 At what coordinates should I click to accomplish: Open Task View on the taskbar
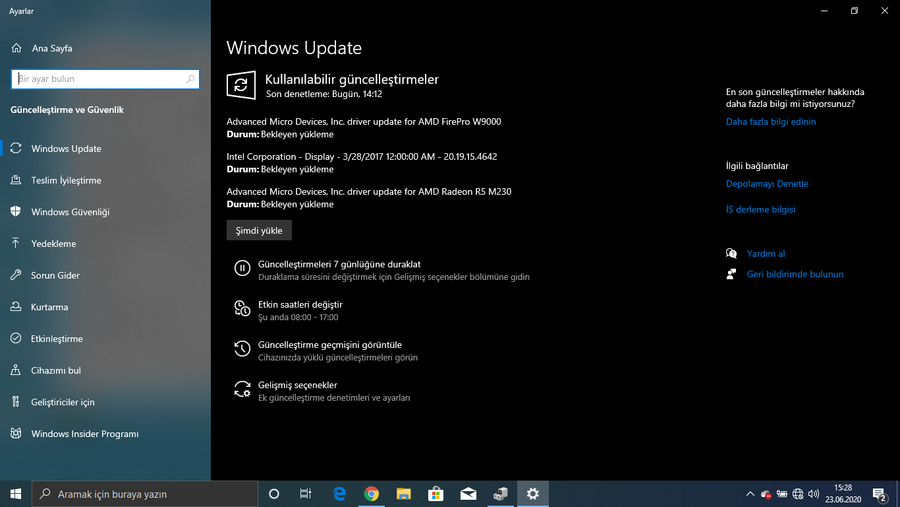(x=305, y=494)
